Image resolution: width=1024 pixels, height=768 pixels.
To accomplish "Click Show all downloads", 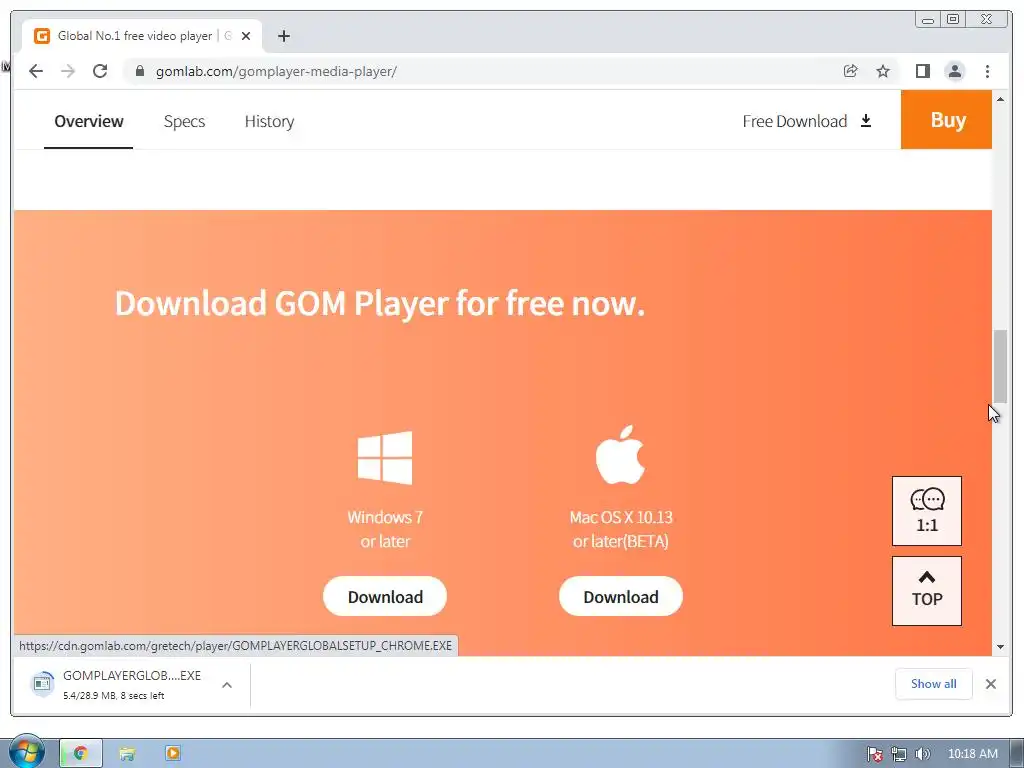I will [933, 684].
